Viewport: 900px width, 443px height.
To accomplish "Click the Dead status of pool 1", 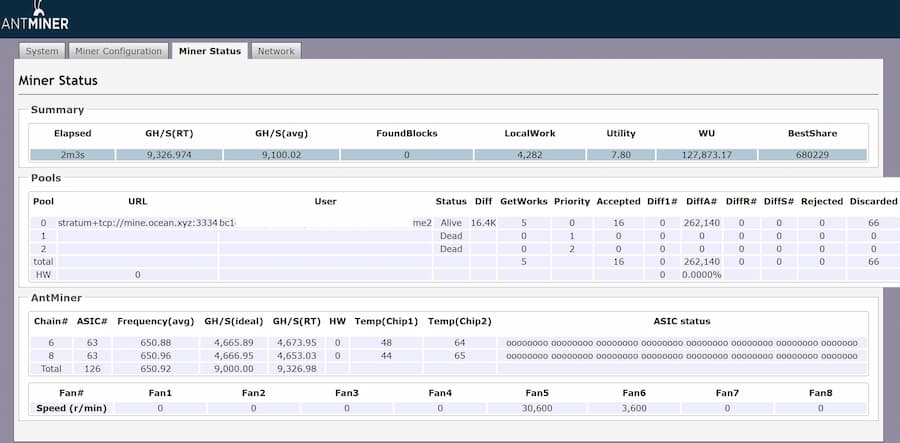I will point(451,236).
